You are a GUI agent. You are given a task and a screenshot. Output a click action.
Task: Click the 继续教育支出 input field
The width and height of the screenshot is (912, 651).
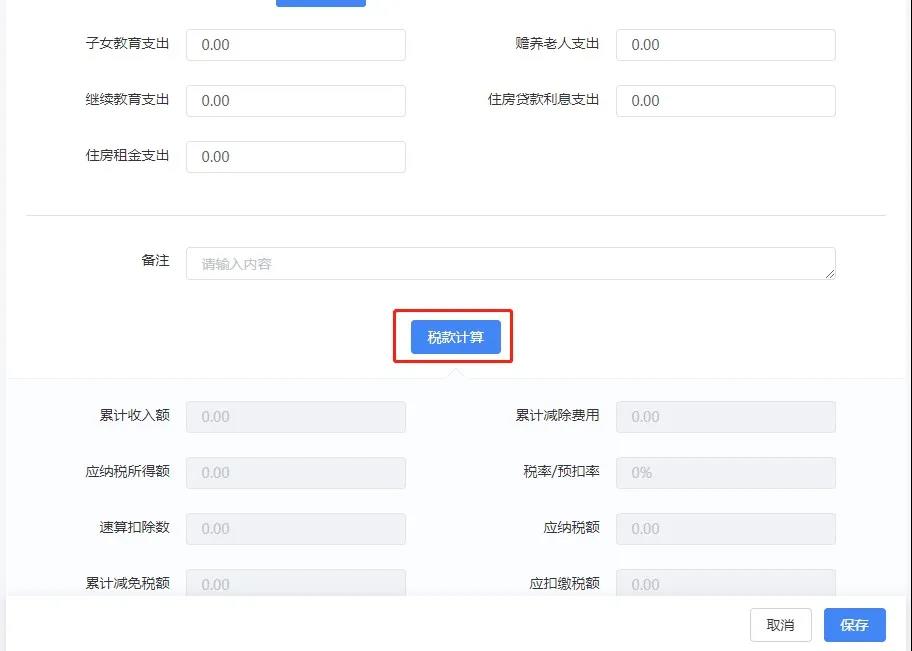295,101
